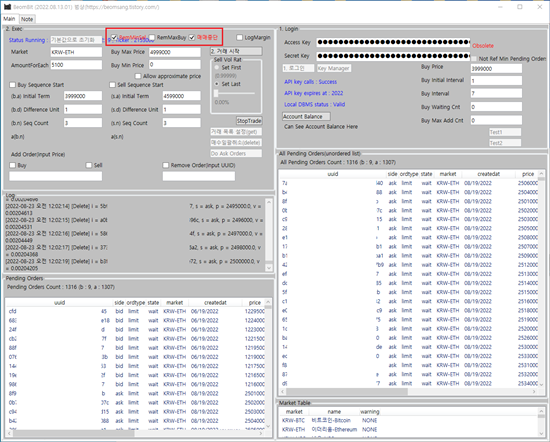The image size is (550, 442).
Task: Click the cancel buy orders (delete) button
Action: [236, 142]
